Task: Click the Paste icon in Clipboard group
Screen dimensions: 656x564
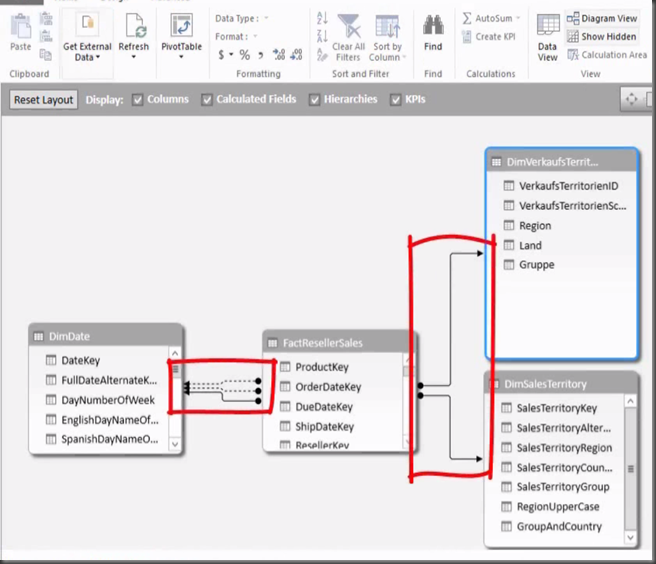Action: (20, 26)
